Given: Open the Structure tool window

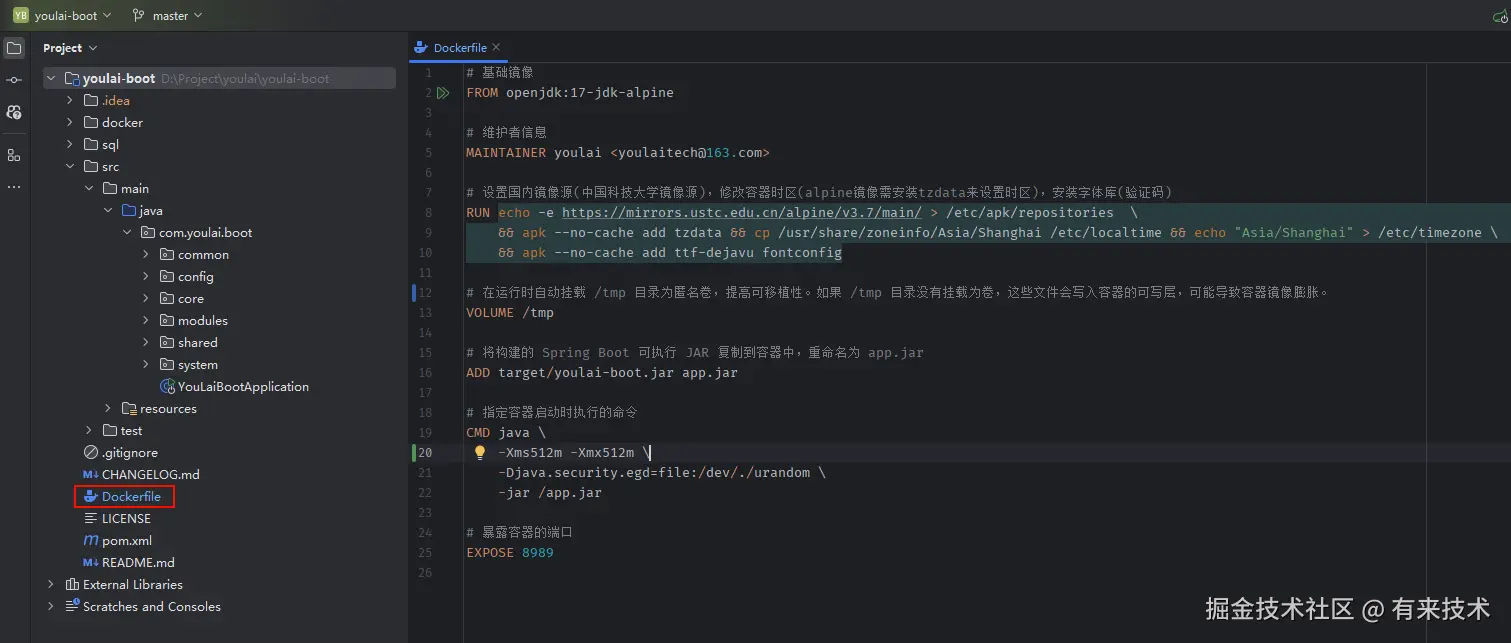Looking at the screenshot, I should tap(14, 155).
